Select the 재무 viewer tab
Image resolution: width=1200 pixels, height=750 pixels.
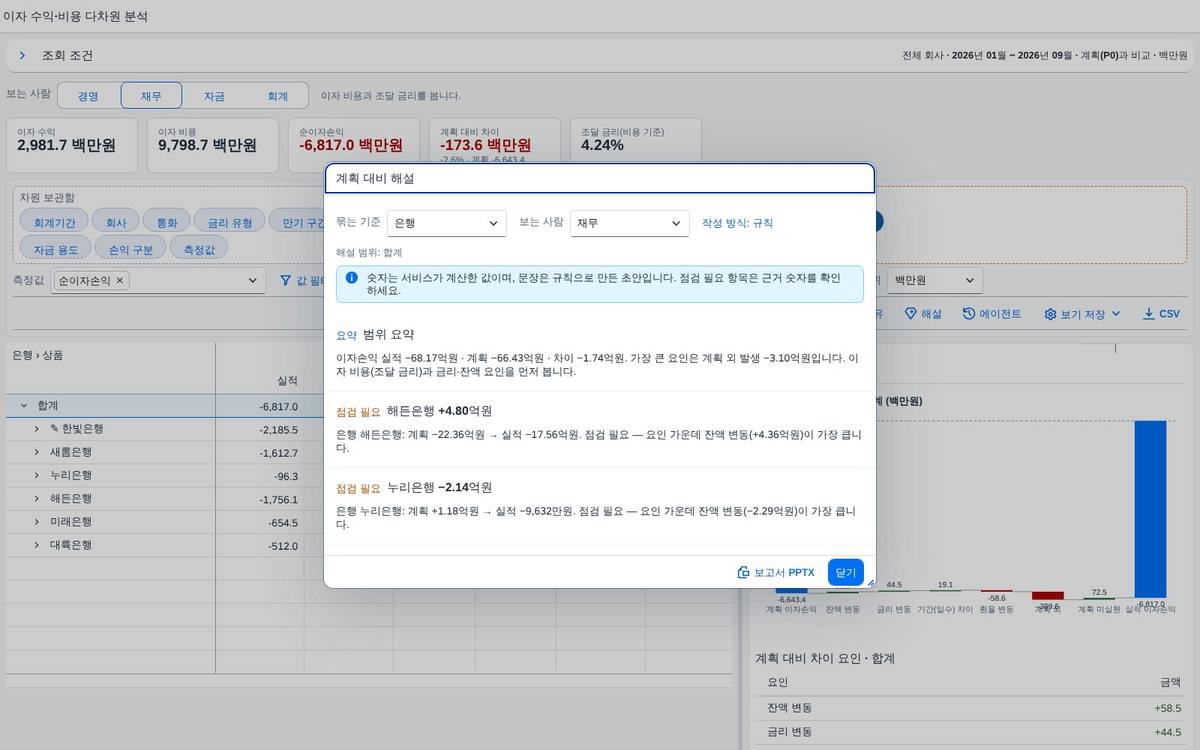pos(151,96)
